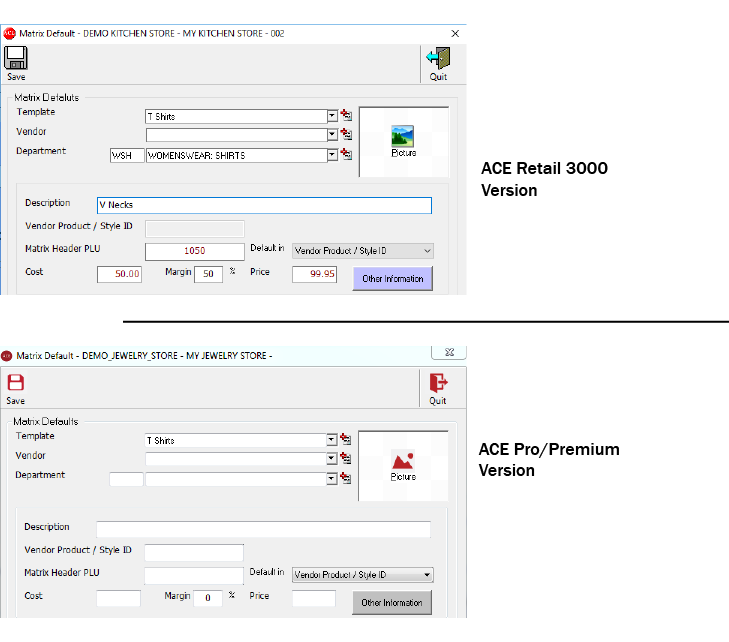The height and width of the screenshot is (642, 729).
Task: Click the icon beside Template in the Kitchen Store window
Action: [x=346, y=115]
